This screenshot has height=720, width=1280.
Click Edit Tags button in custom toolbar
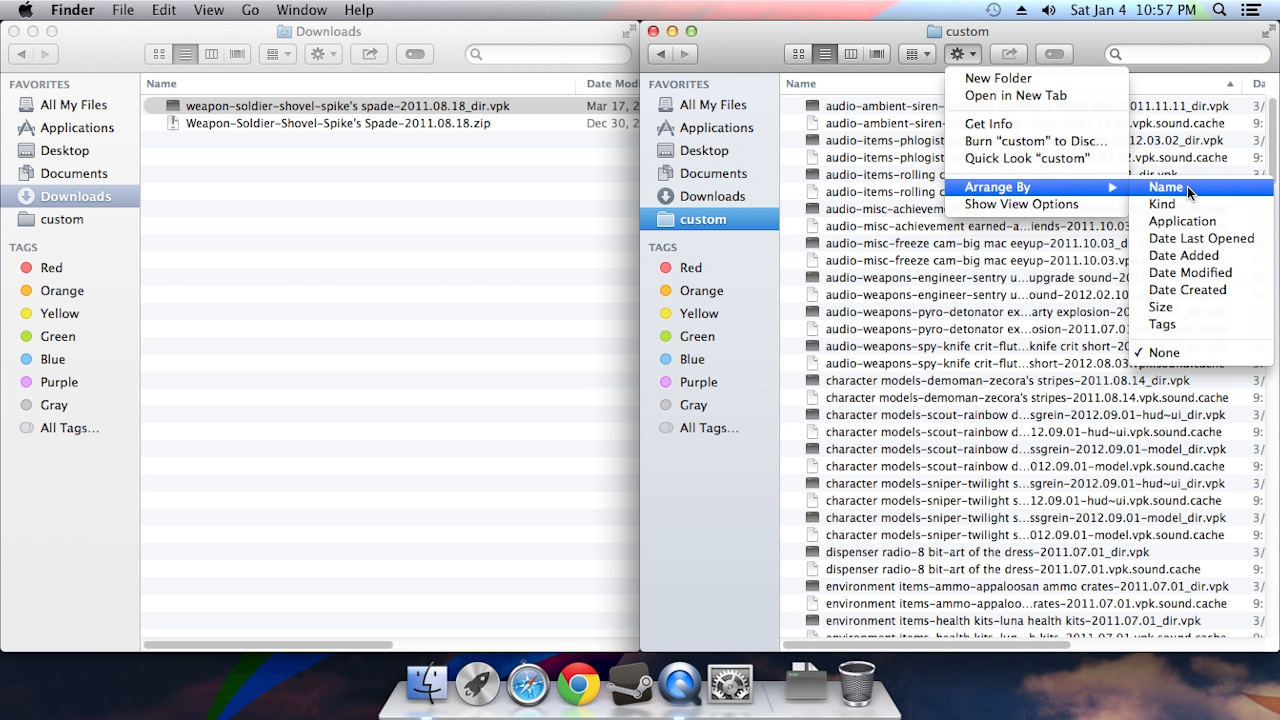(1054, 54)
